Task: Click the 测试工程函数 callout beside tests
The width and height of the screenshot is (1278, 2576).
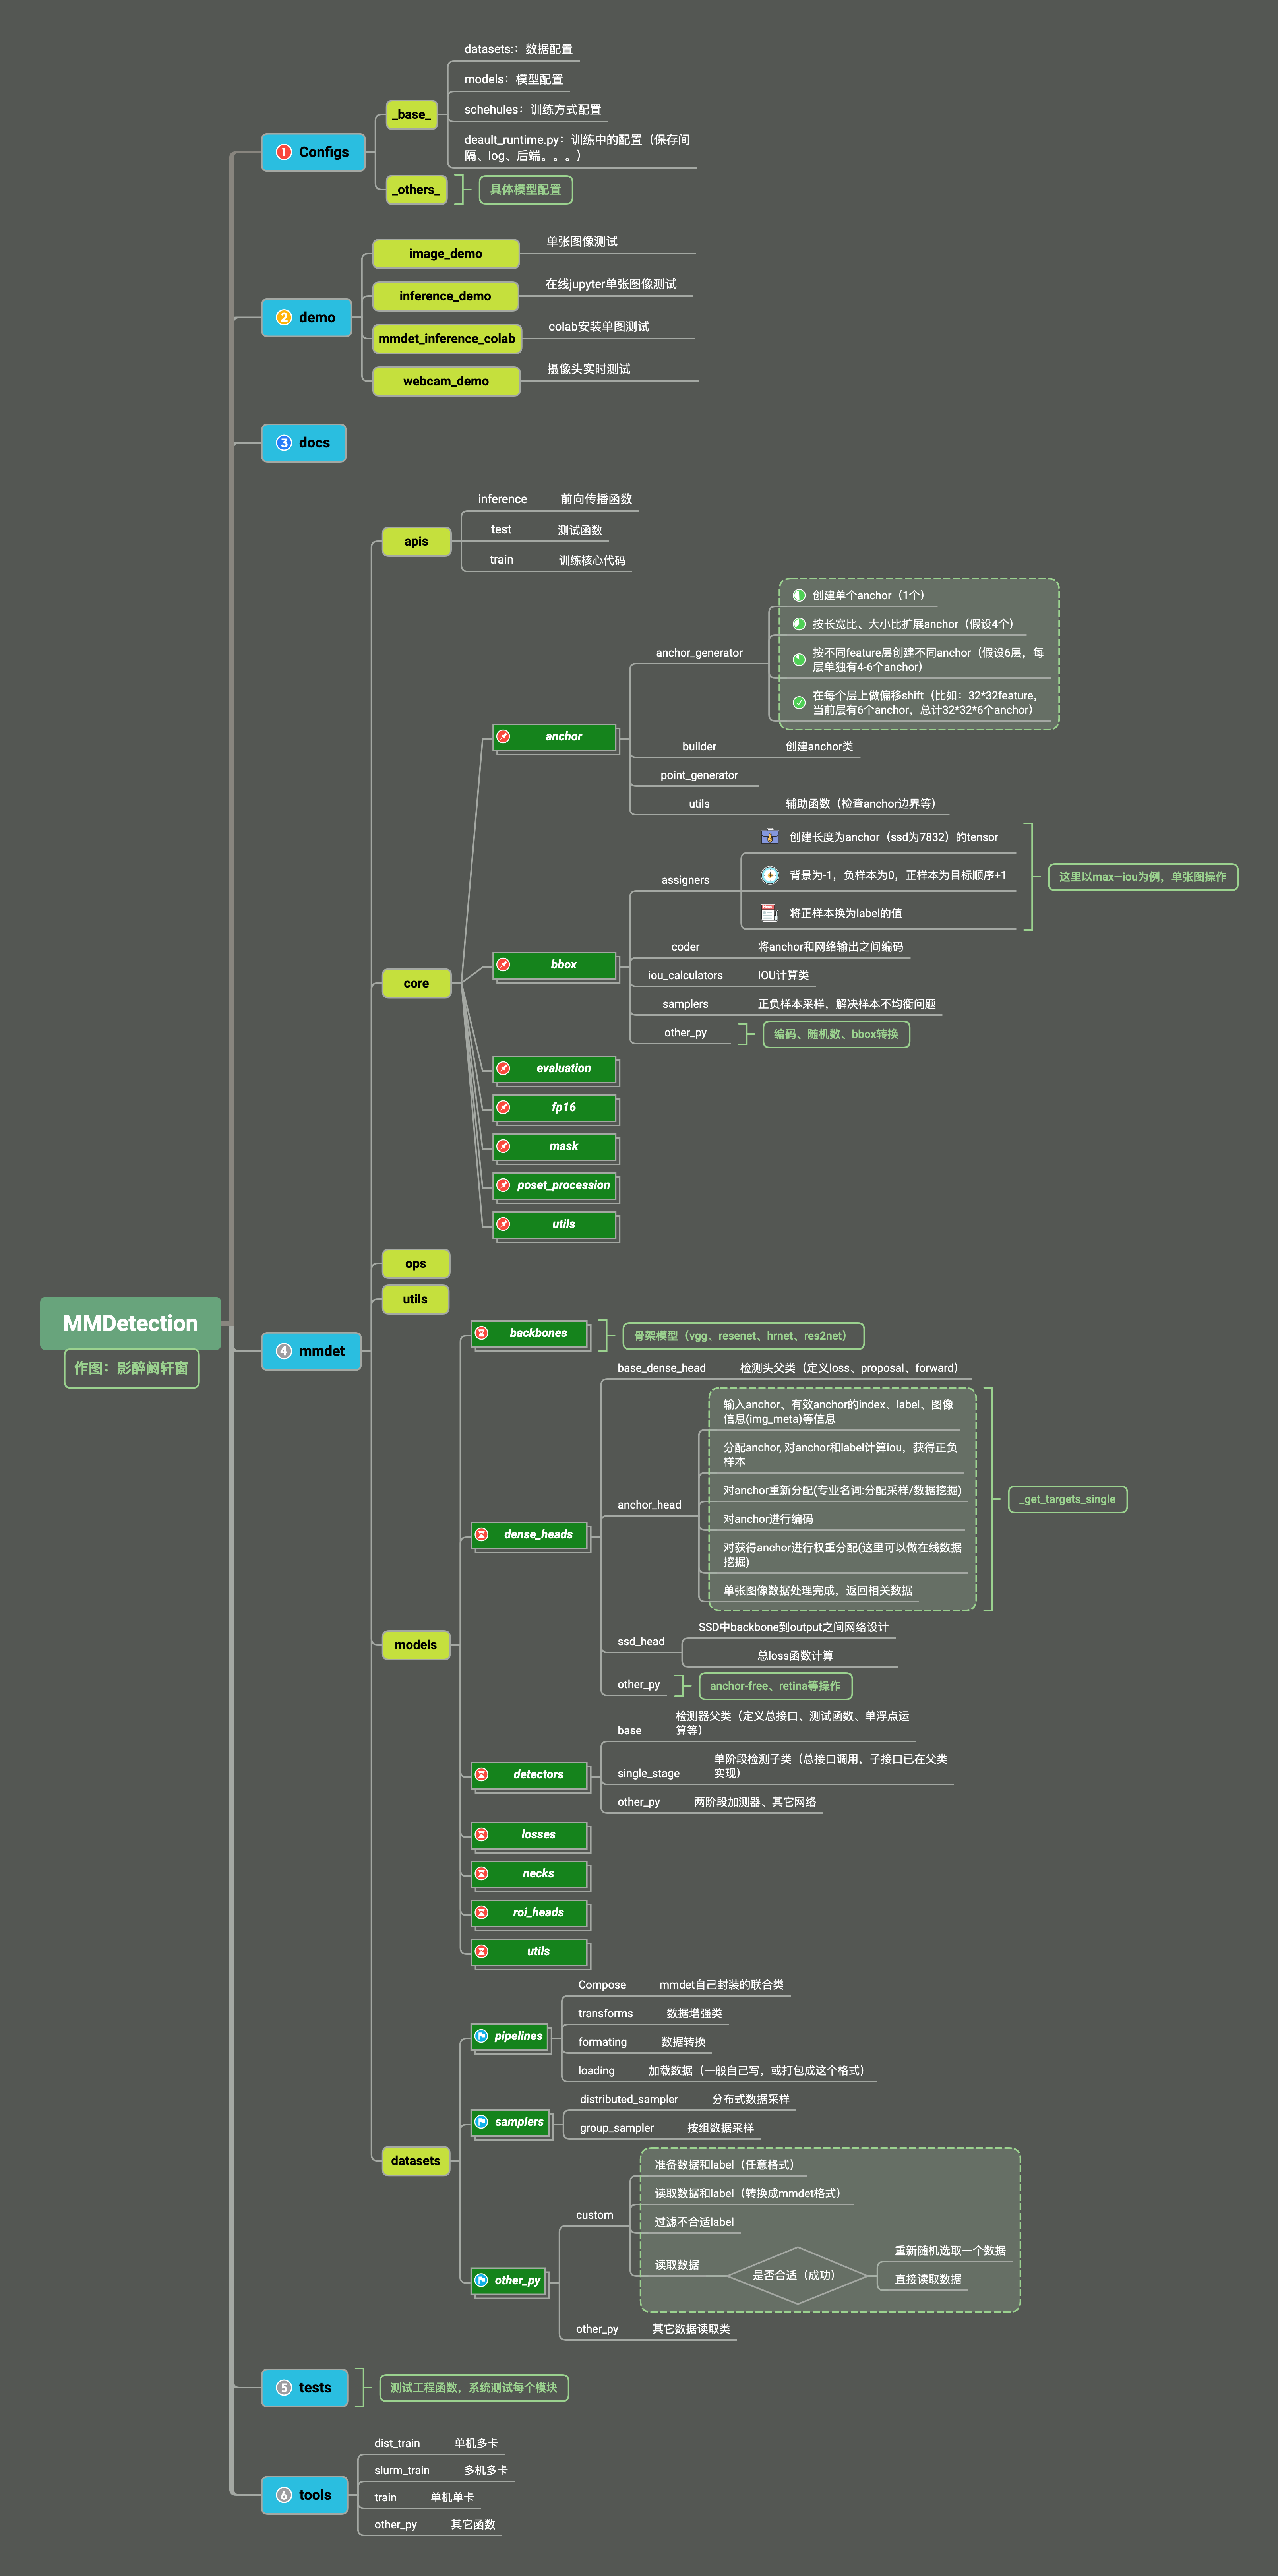Action: coord(474,2388)
